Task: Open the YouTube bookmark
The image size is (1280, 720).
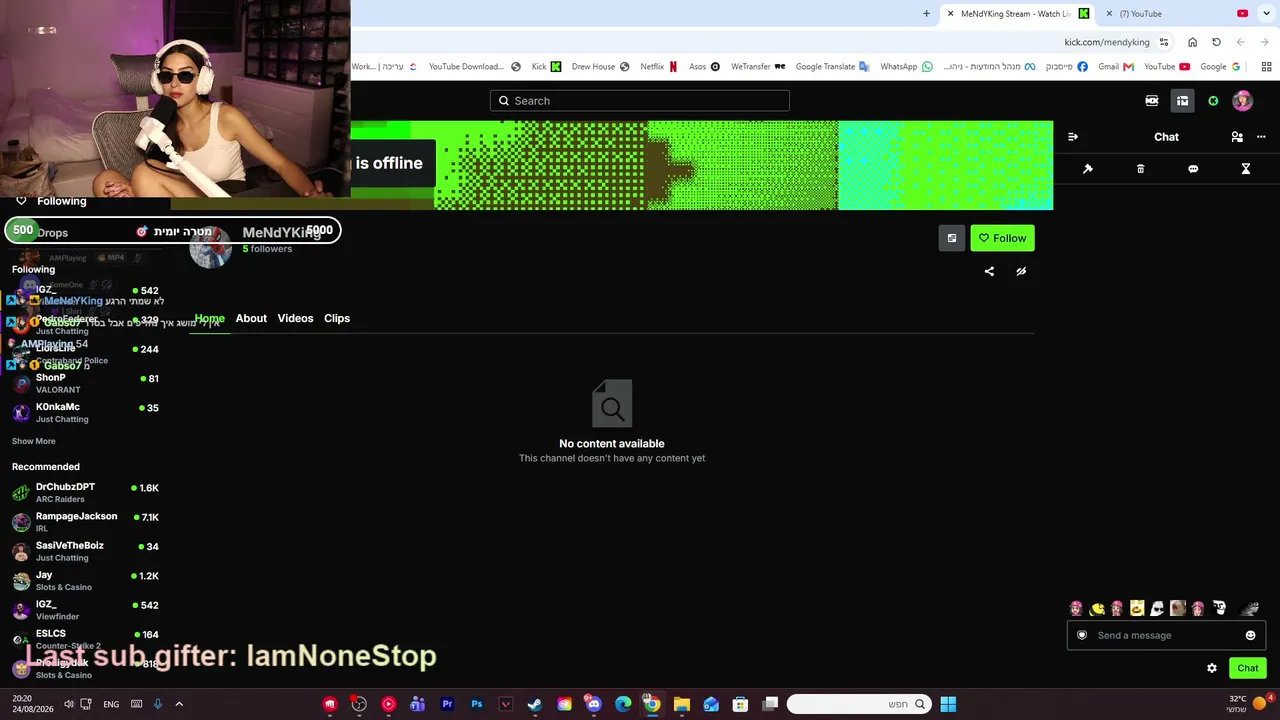Action: pyautogui.click(x=1166, y=67)
